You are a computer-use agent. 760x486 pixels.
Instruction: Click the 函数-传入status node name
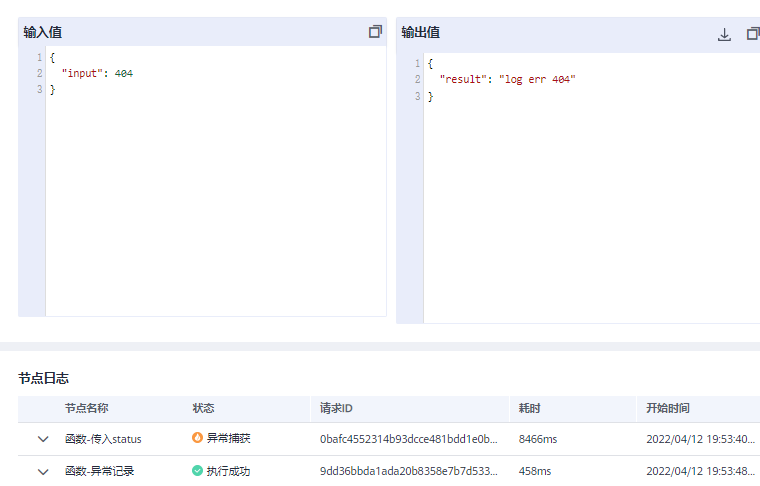pyautogui.click(x=103, y=439)
